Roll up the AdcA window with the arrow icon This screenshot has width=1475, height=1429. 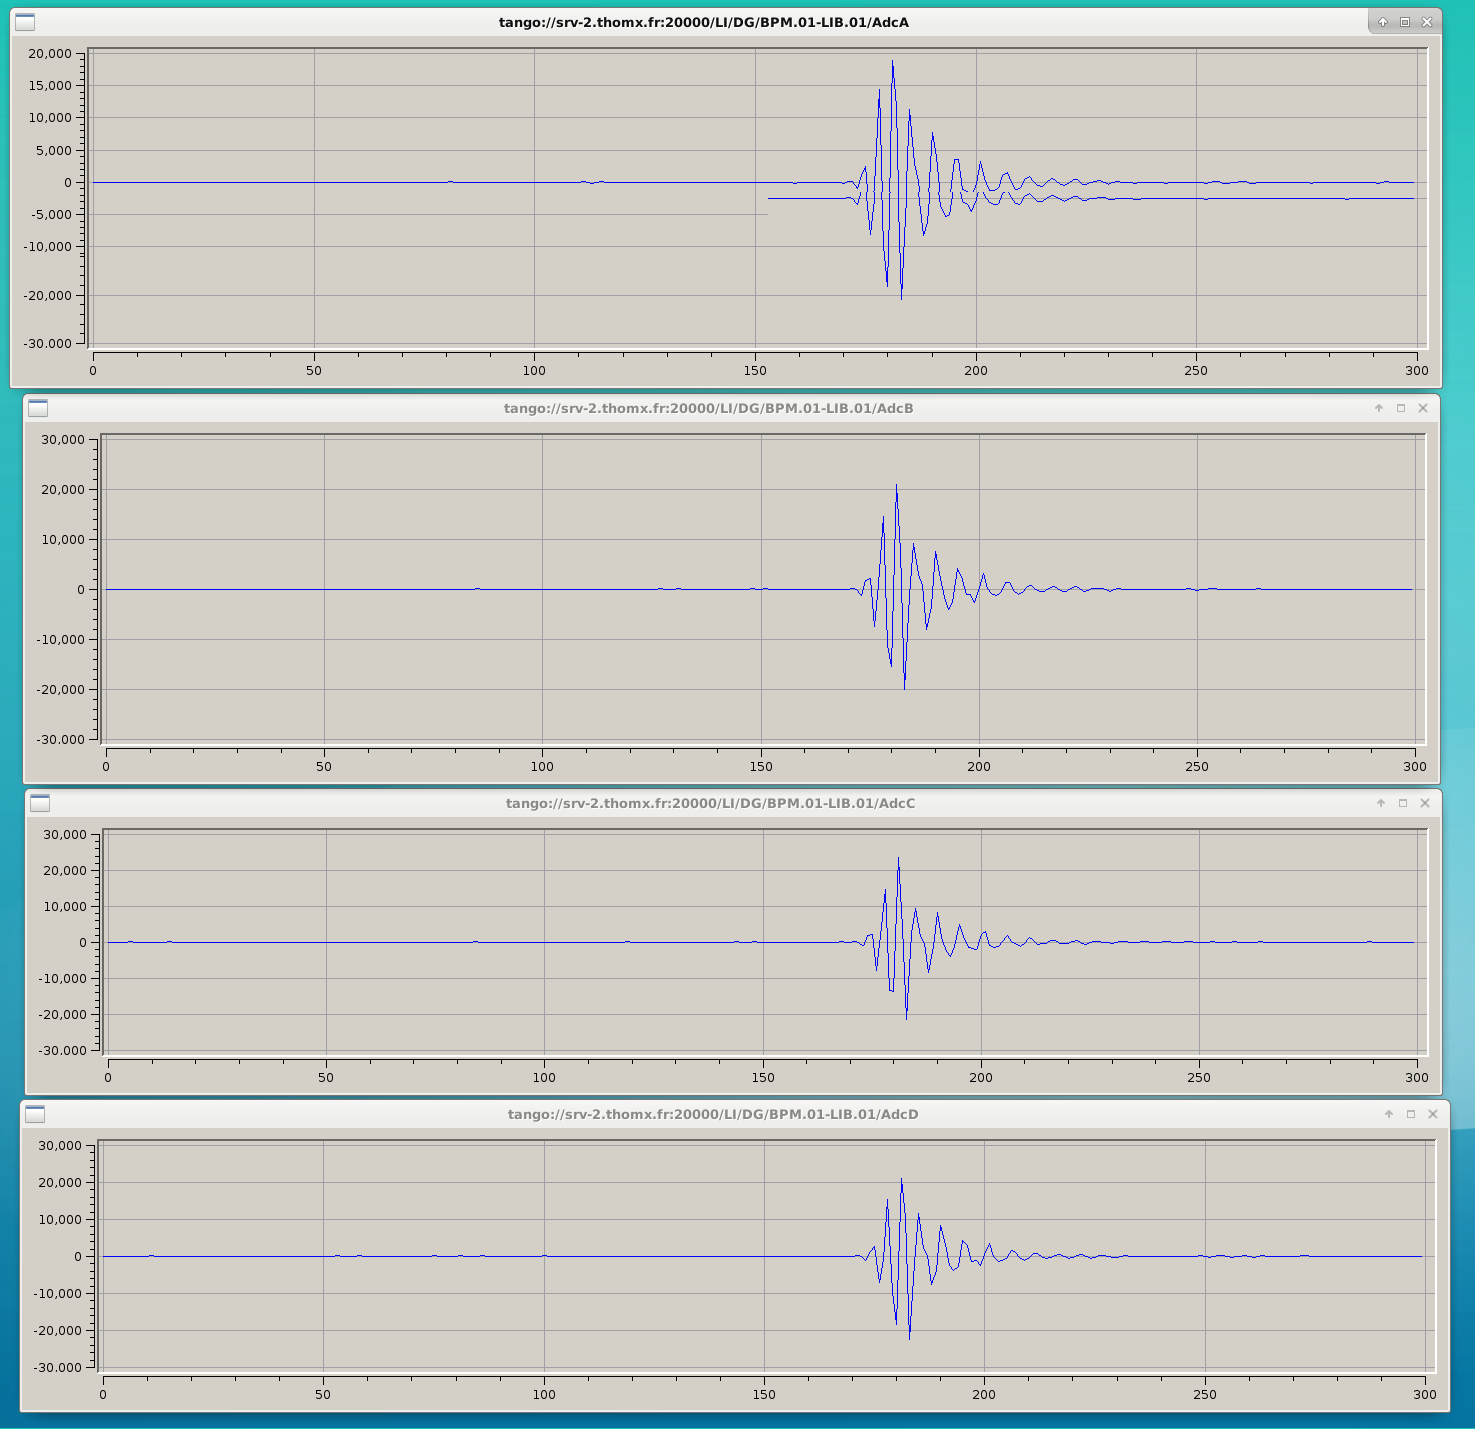pyautogui.click(x=1383, y=22)
